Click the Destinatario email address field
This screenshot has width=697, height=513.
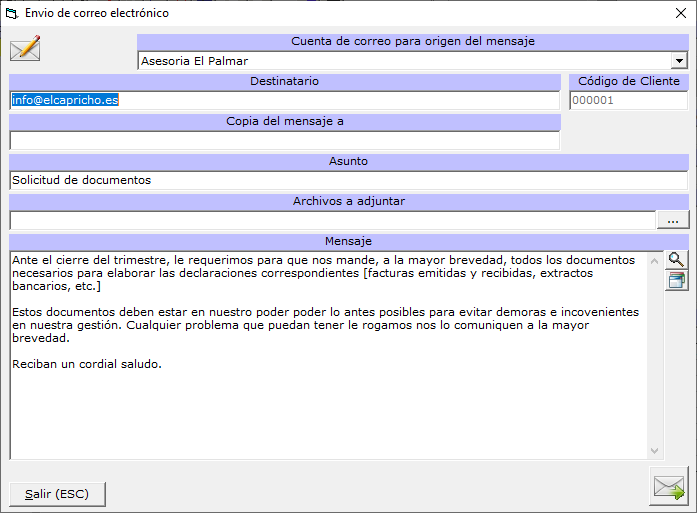[284, 100]
